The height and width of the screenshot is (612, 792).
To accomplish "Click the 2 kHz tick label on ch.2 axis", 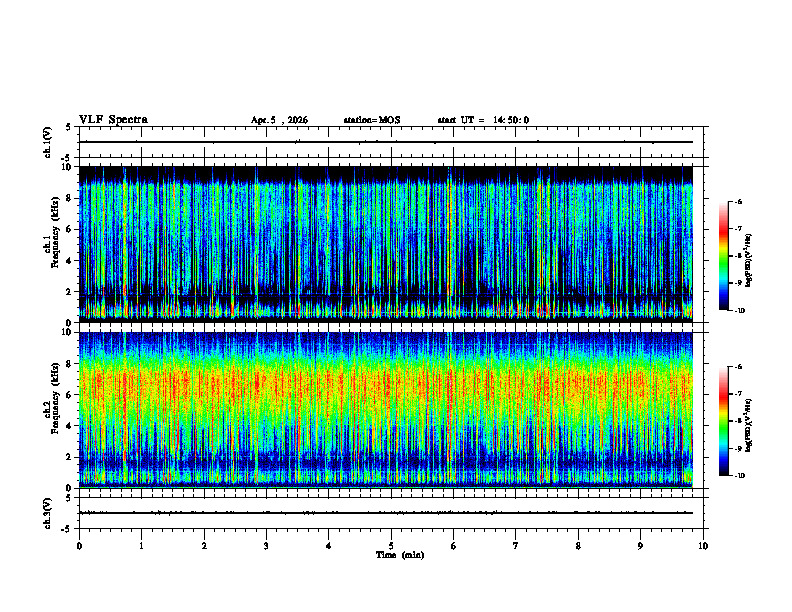I will tap(70, 457).
